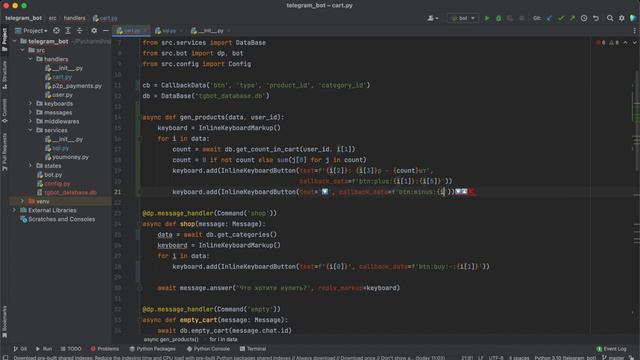Collapse the services folder
640x360 pixels.
31,130
